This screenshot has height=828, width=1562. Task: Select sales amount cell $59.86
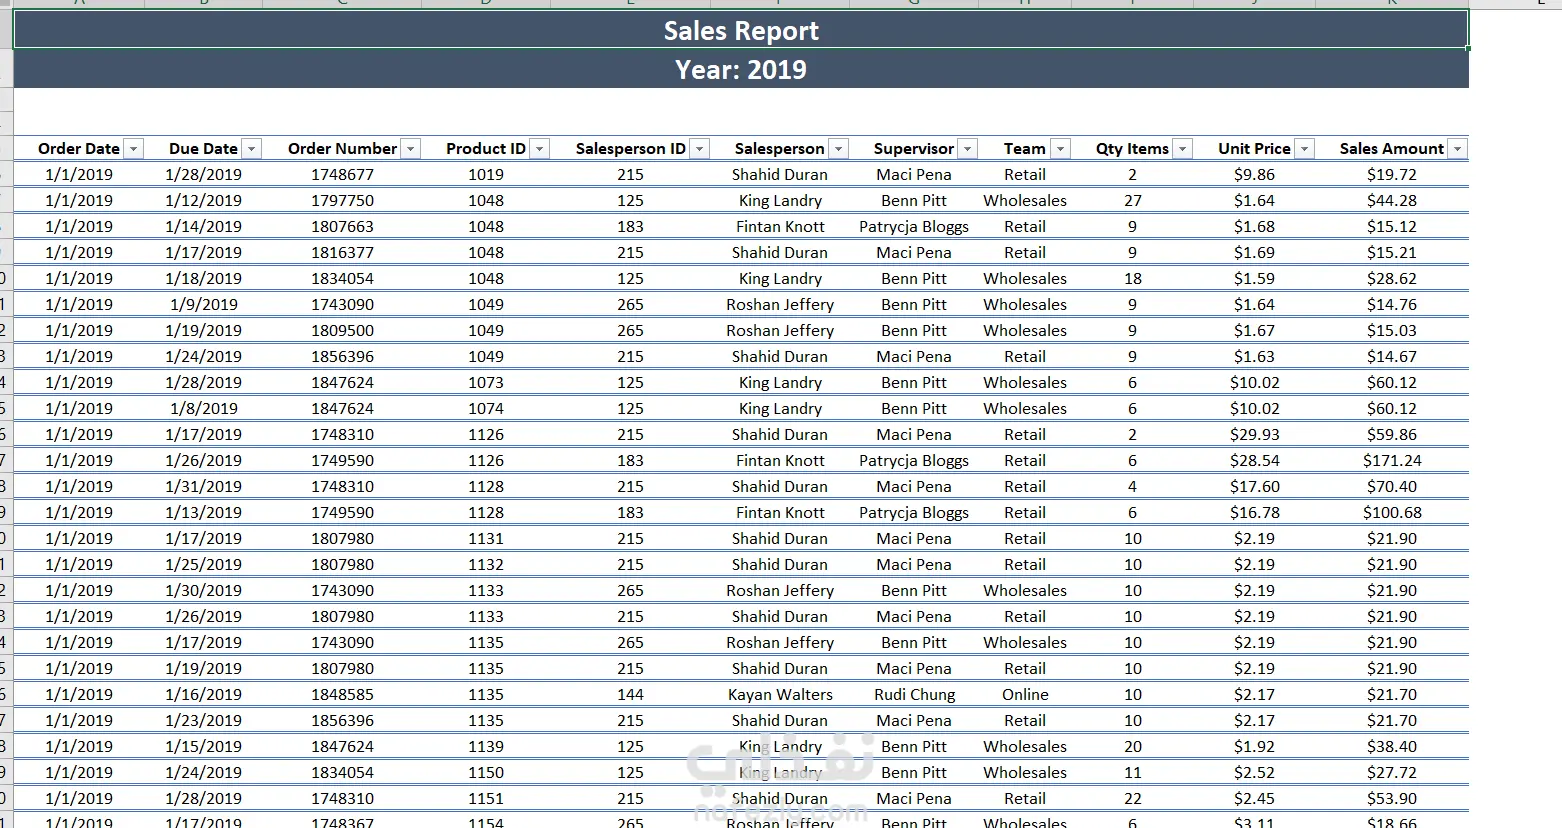(1392, 434)
